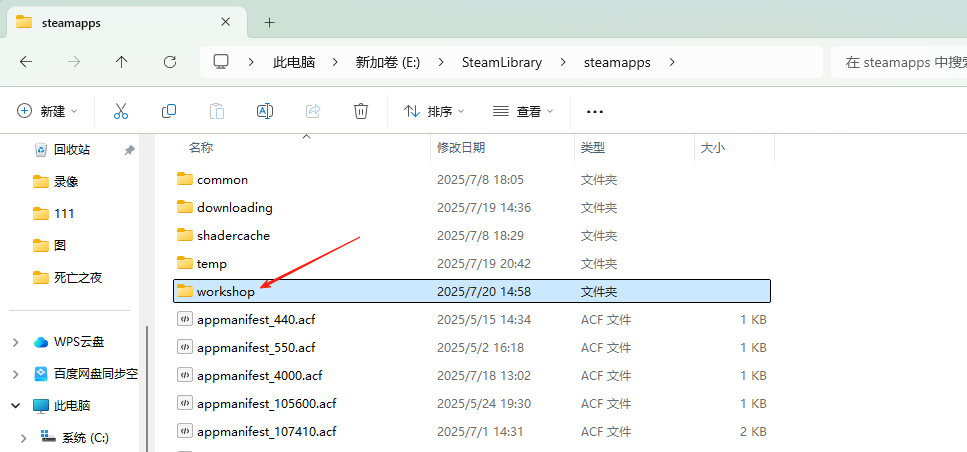The height and width of the screenshot is (452, 967).
Task: Click the steamapps search box
Action: click(899, 62)
